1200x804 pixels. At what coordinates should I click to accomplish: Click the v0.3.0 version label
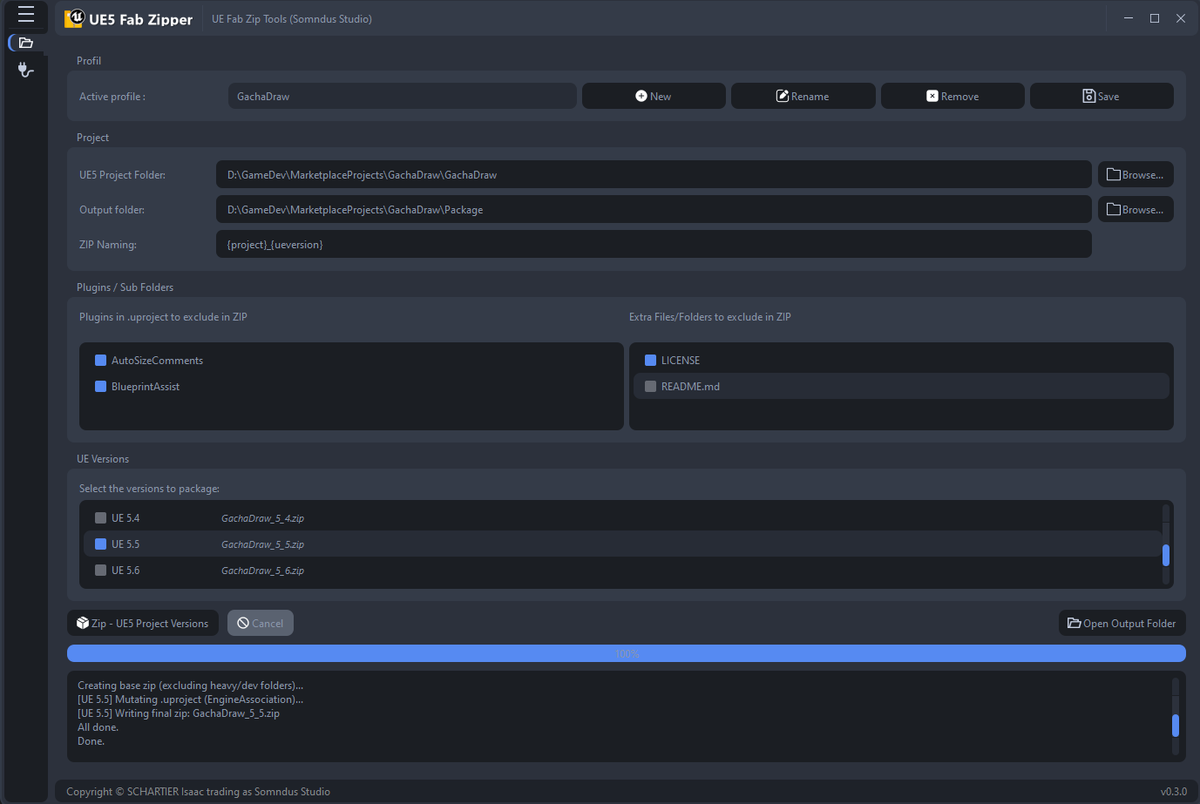pos(1174,791)
